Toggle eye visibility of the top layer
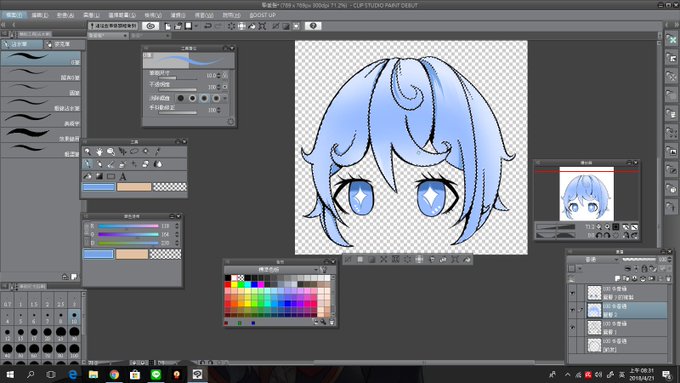The width and height of the screenshot is (680, 383). point(572,293)
